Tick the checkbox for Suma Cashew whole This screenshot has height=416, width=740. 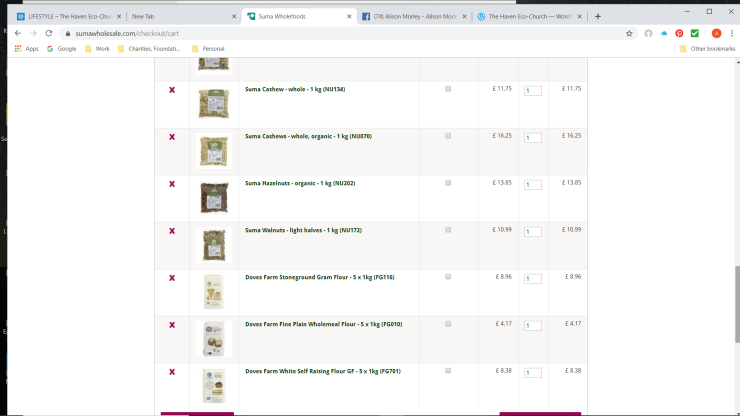pos(448,89)
